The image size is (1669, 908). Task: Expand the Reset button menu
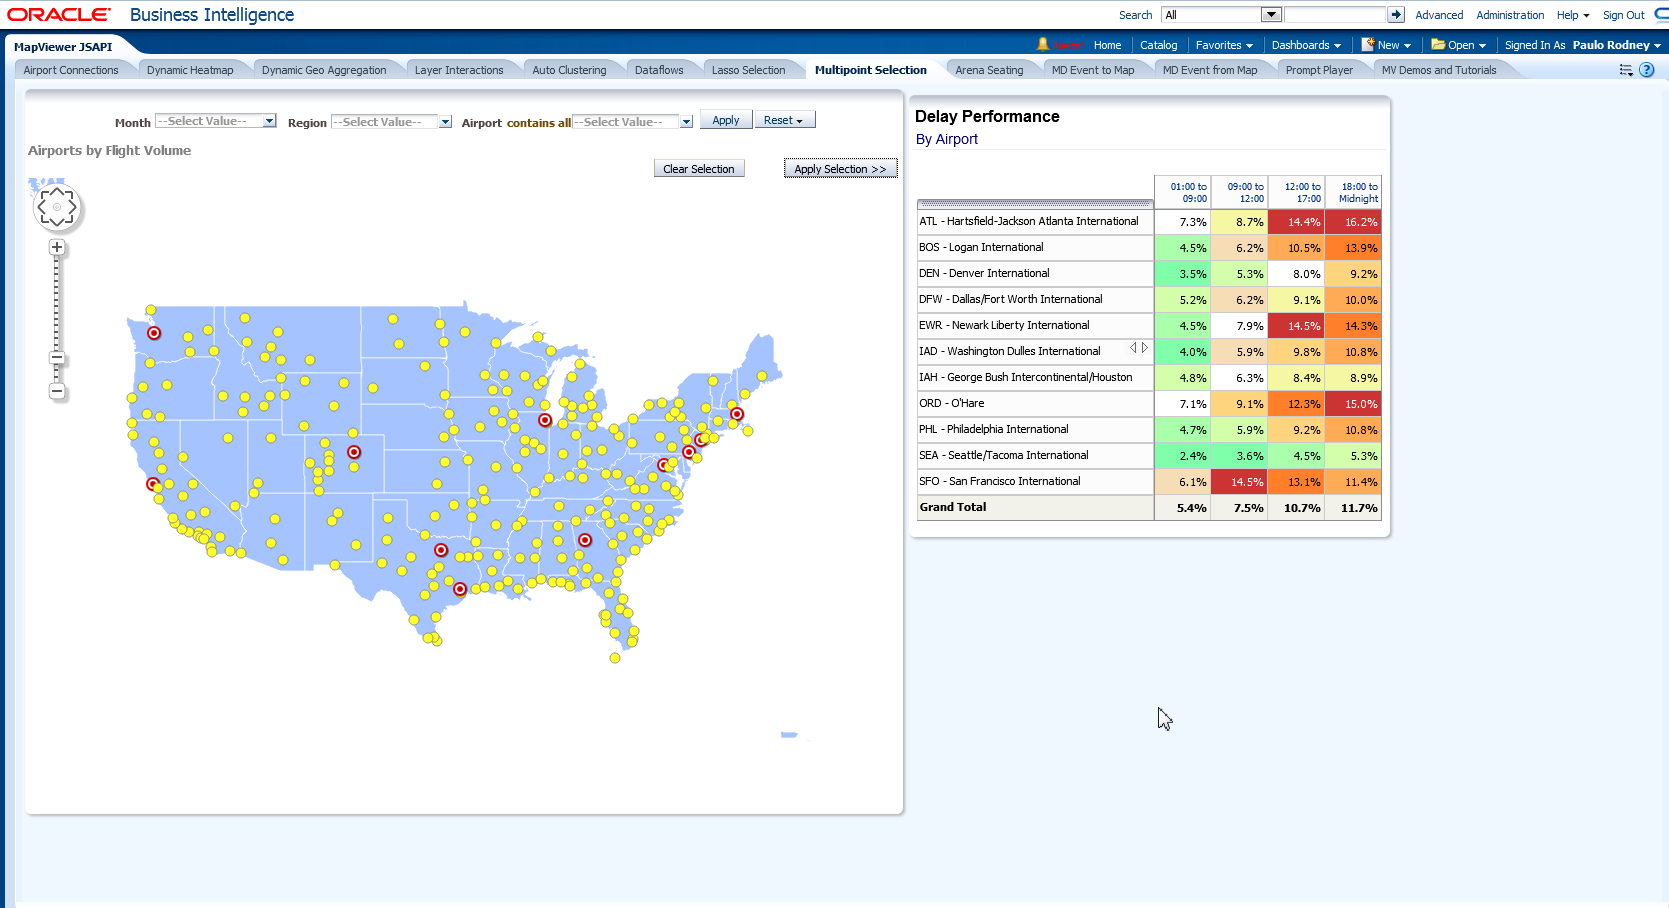[785, 120]
